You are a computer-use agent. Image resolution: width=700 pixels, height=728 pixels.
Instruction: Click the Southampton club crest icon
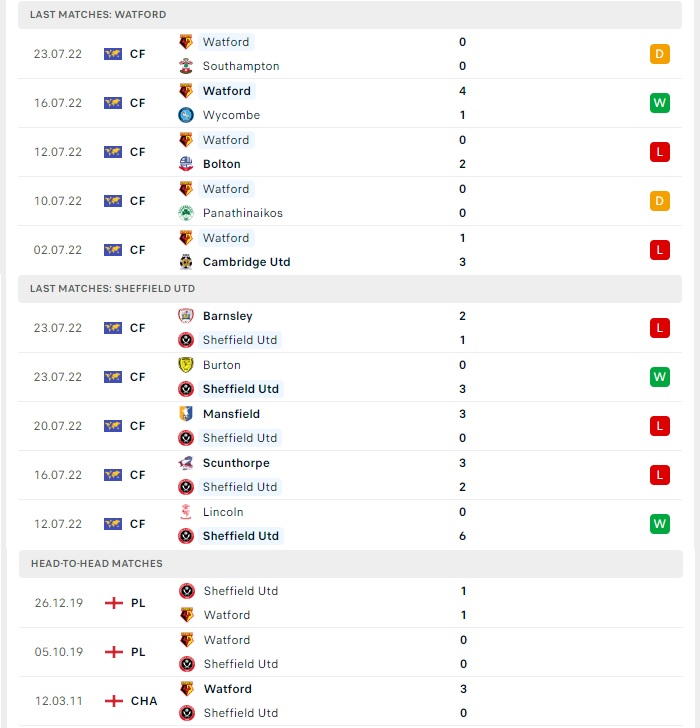186,66
